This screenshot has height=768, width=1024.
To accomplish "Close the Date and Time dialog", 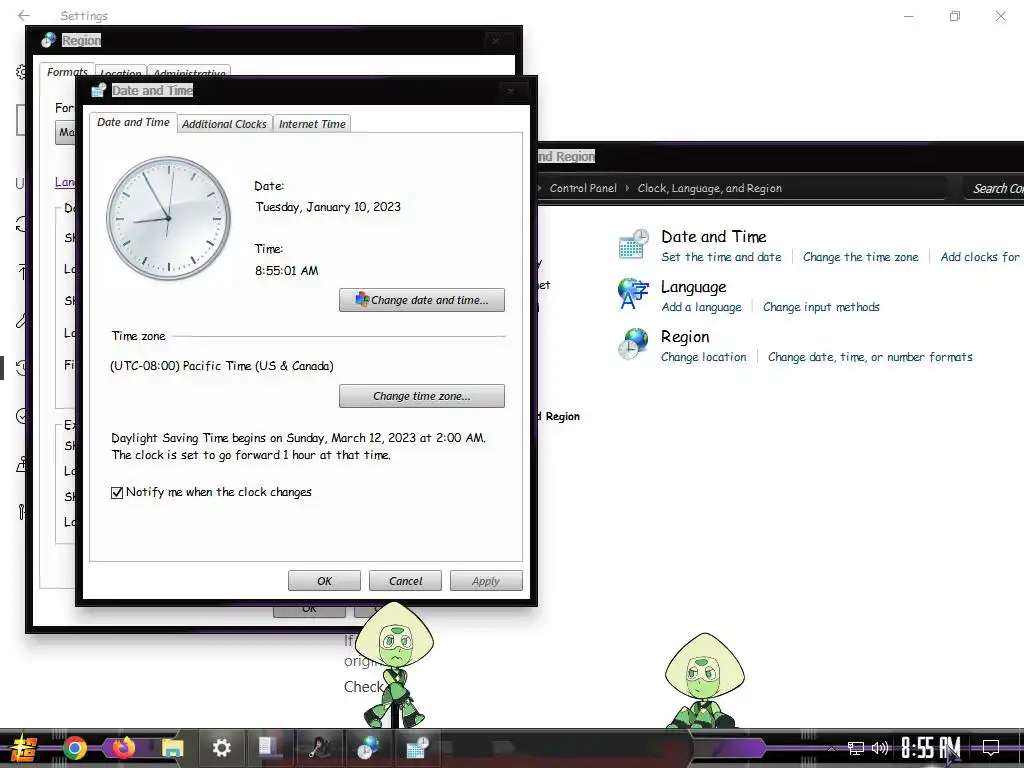I will pyautogui.click(x=511, y=91).
